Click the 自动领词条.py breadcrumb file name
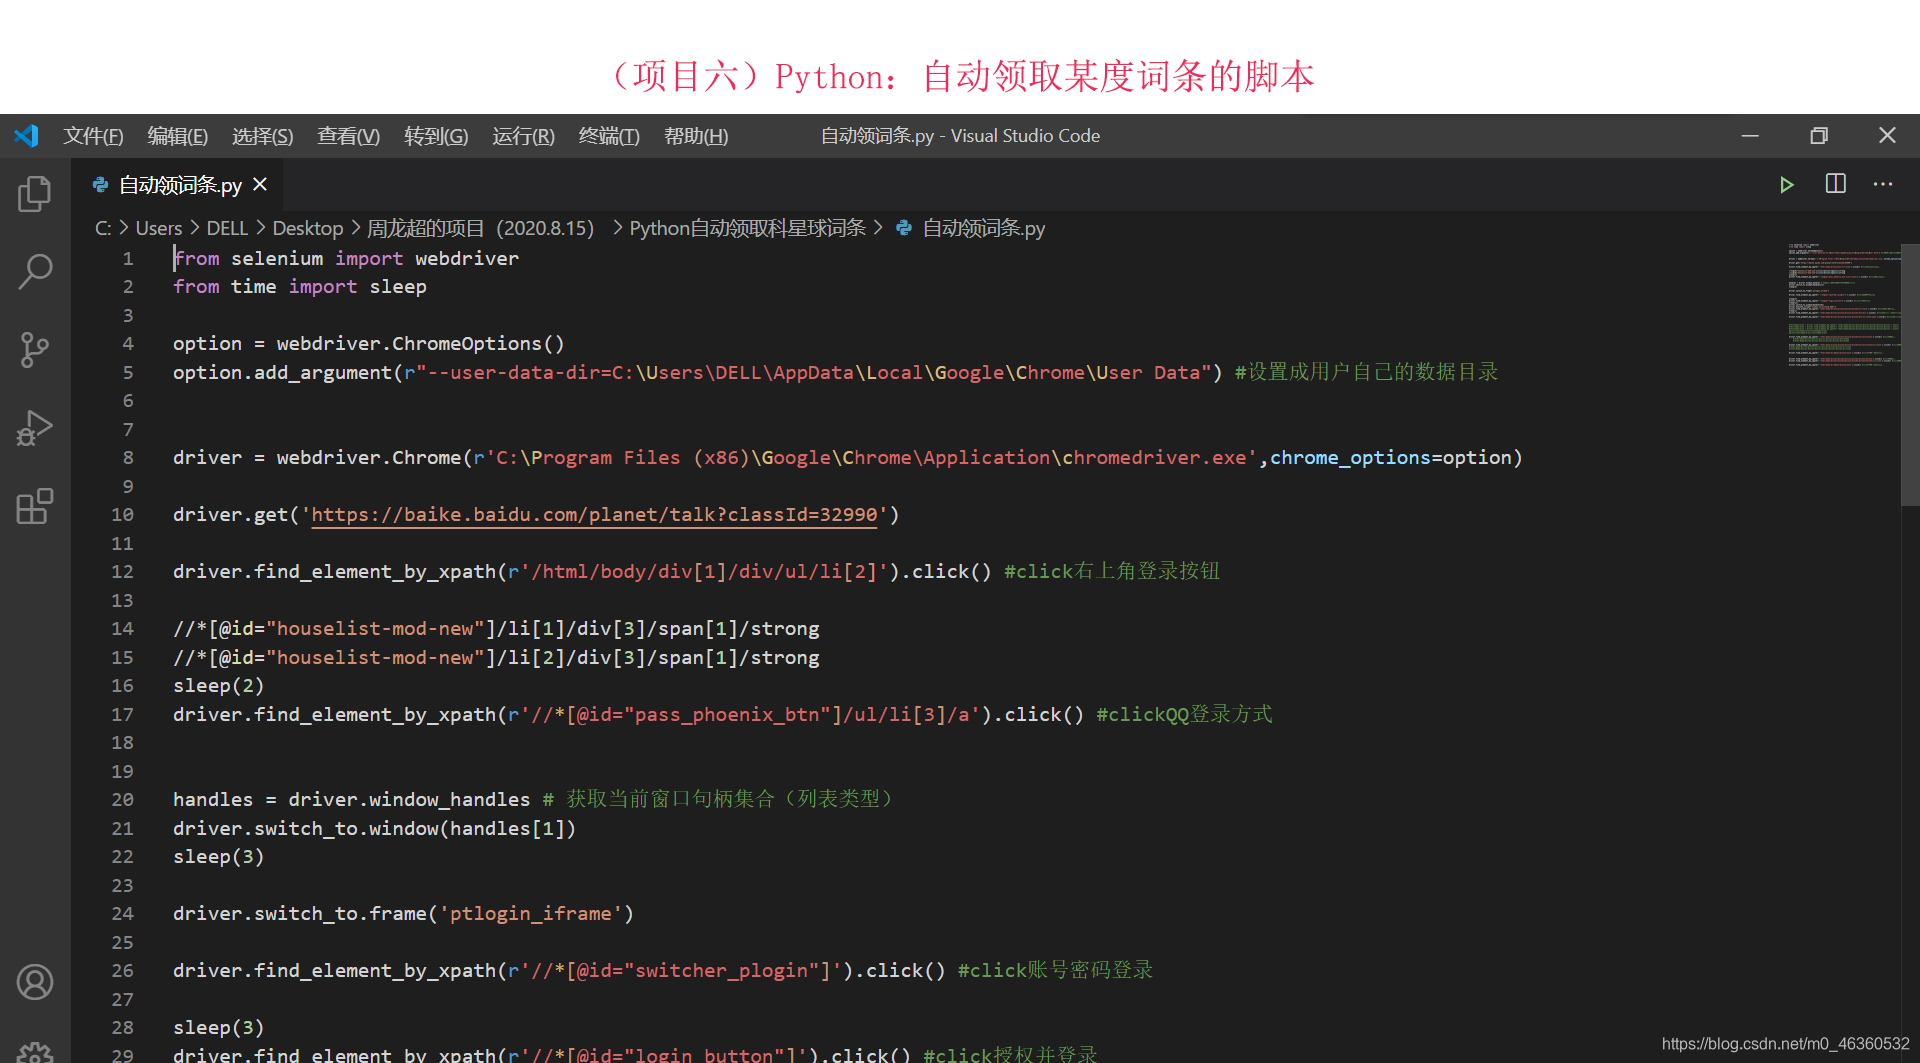The image size is (1920, 1063). tap(984, 228)
